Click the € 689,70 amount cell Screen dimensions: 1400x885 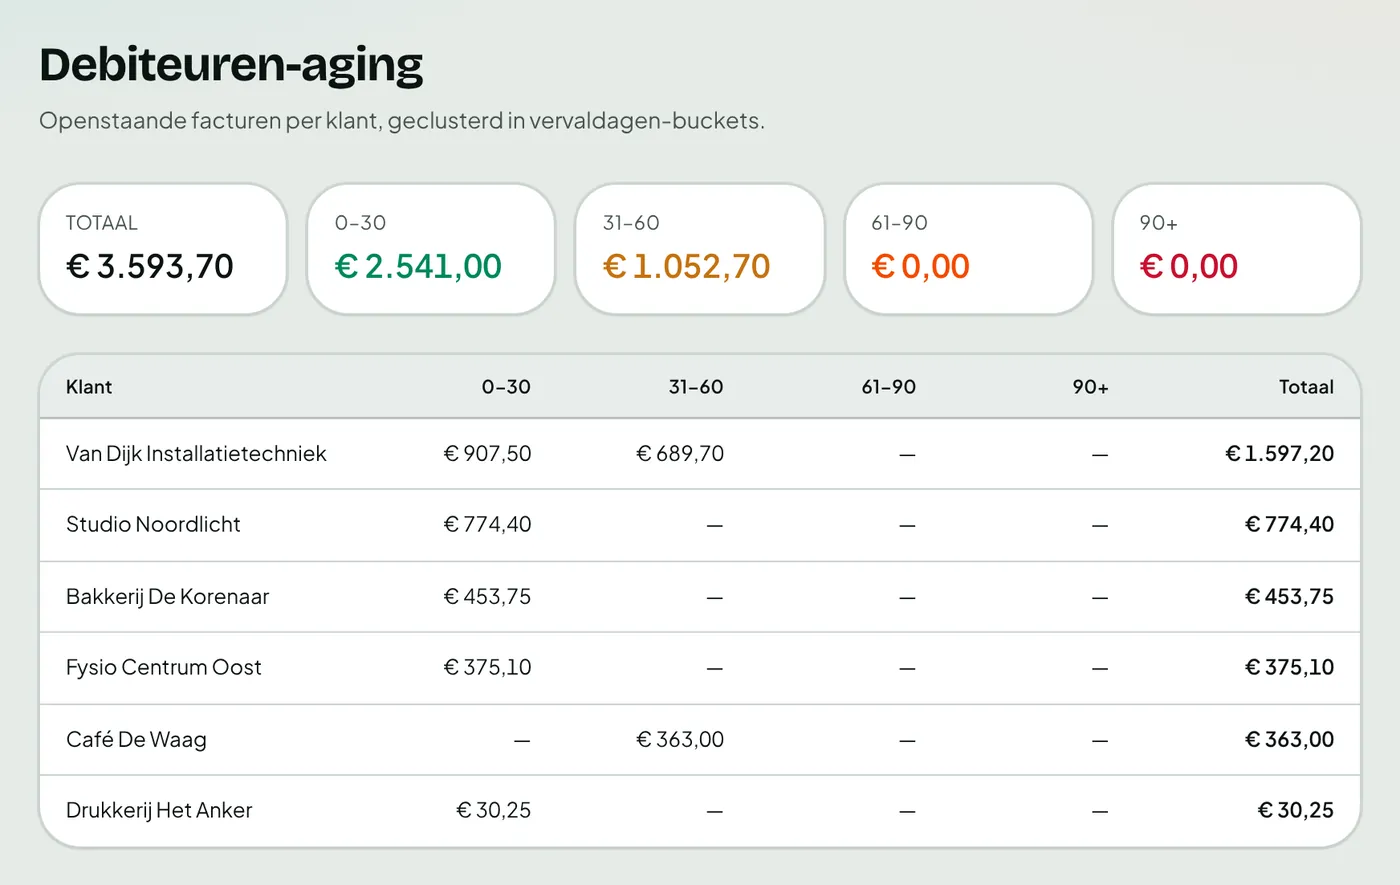680,454
